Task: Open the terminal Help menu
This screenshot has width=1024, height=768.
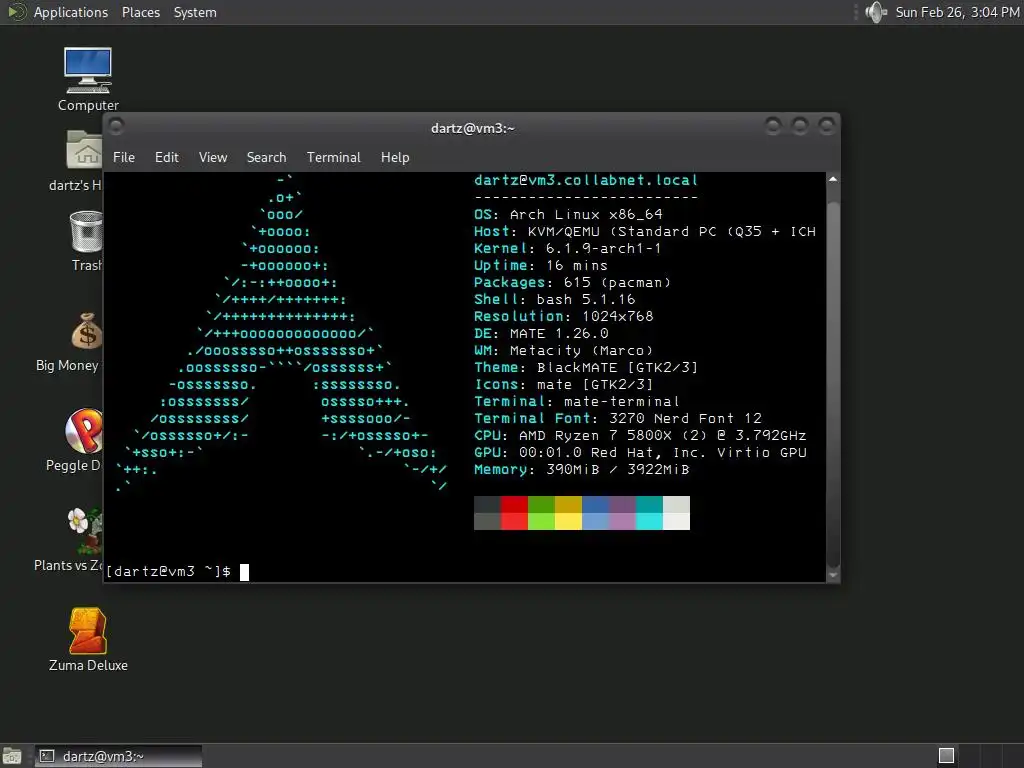Action: point(395,157)
